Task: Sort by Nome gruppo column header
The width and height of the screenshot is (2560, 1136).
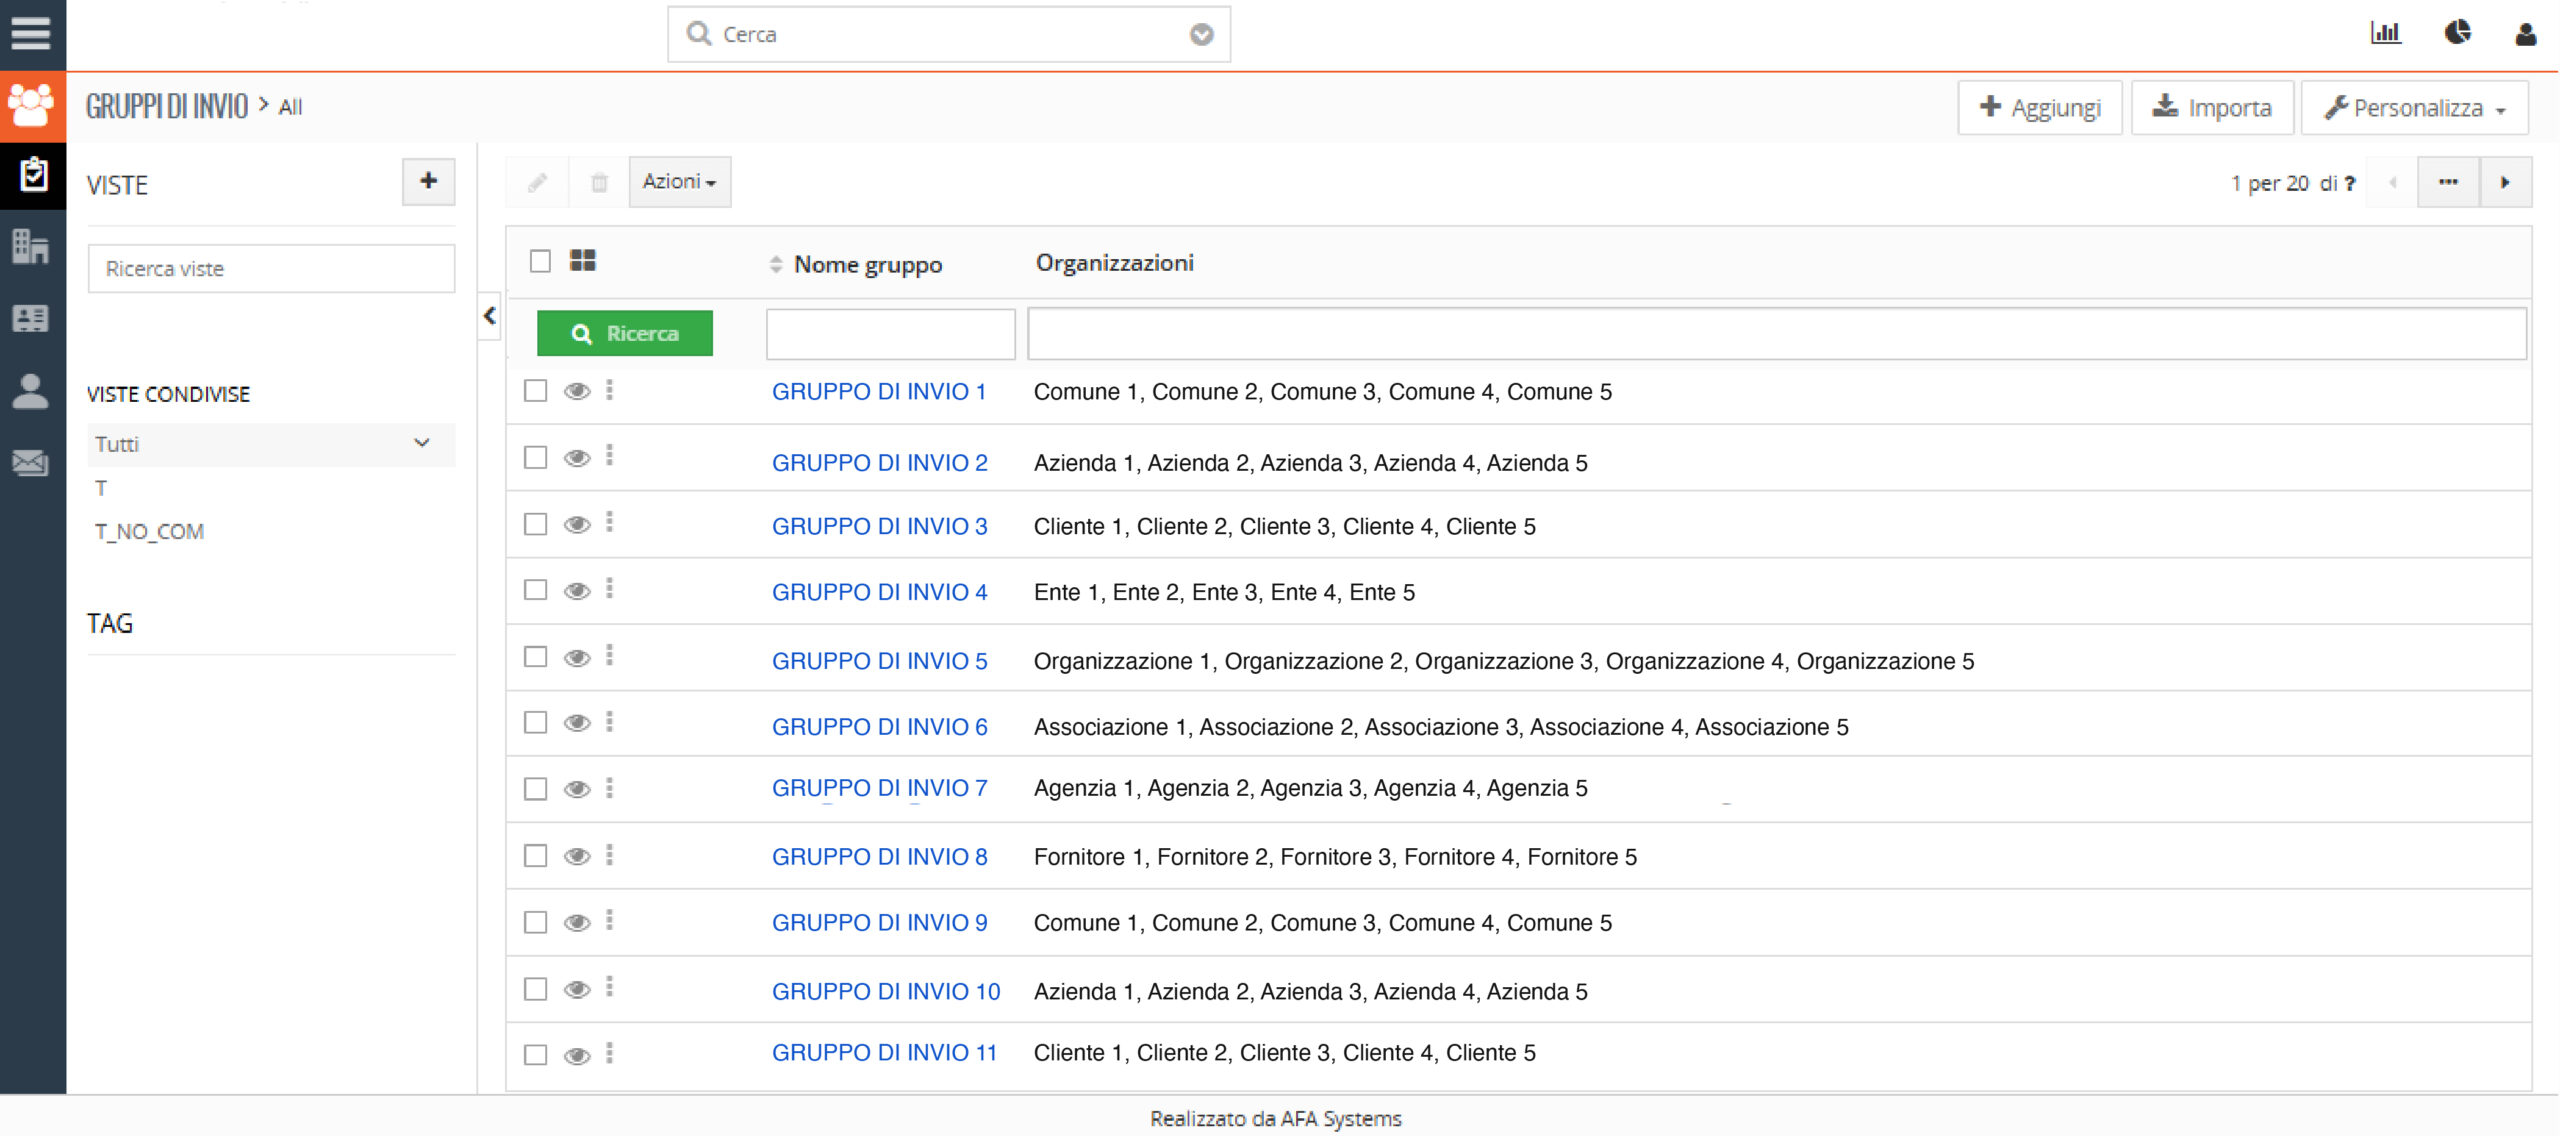Action: [x=866, y=264]
